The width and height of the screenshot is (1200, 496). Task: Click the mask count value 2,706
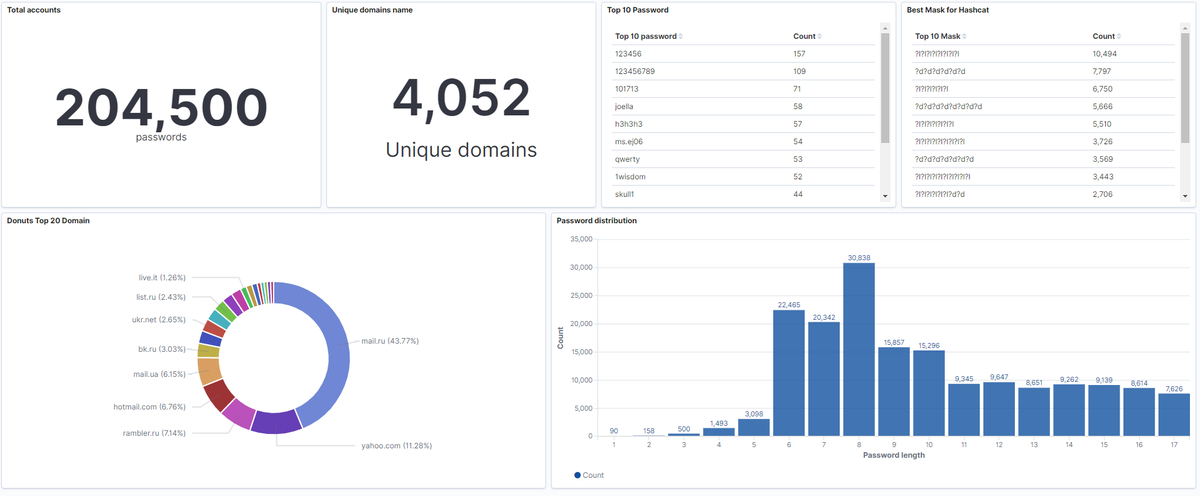pos(1102,194)
